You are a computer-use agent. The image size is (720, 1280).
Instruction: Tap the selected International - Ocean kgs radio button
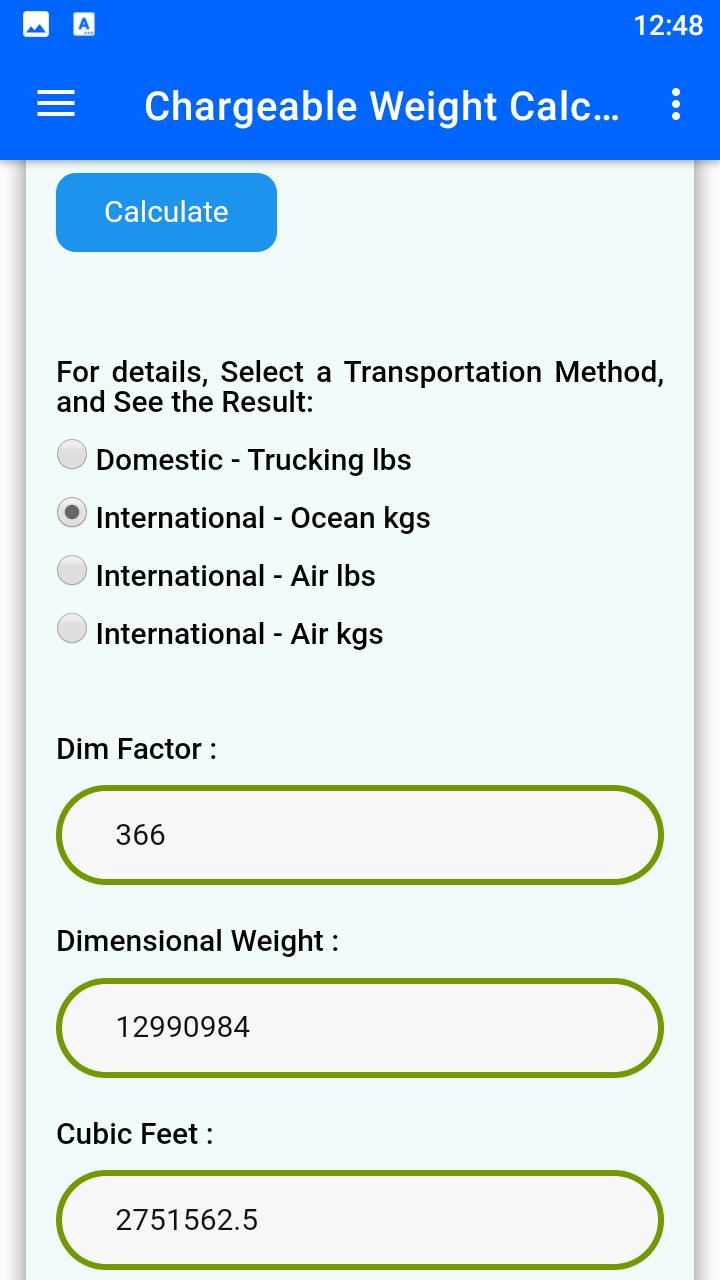click(71, 512)
